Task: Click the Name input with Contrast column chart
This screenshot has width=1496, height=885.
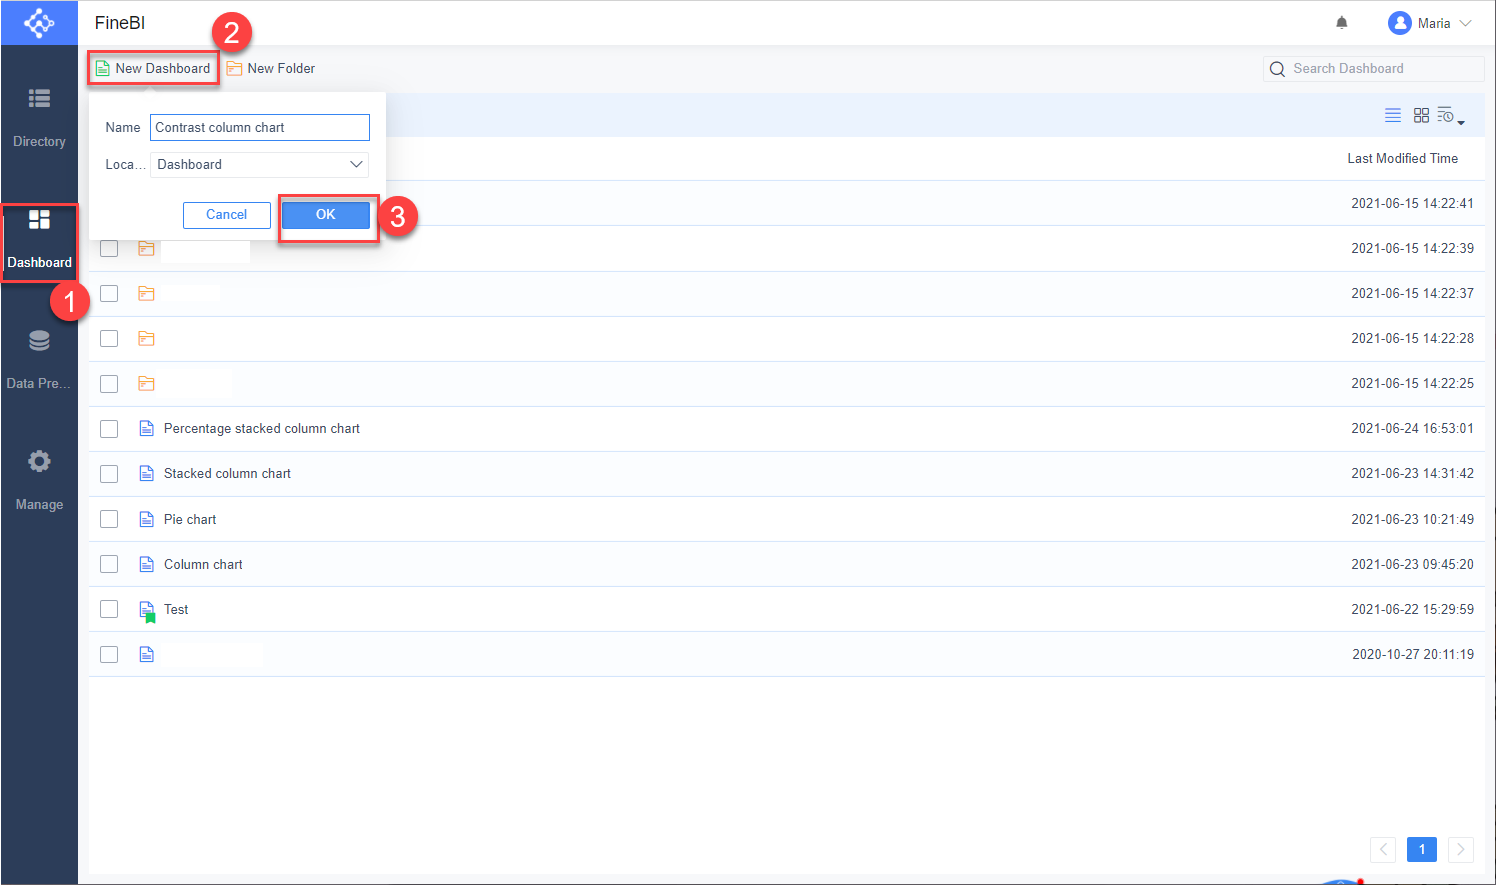Action: tap(260, 127)
